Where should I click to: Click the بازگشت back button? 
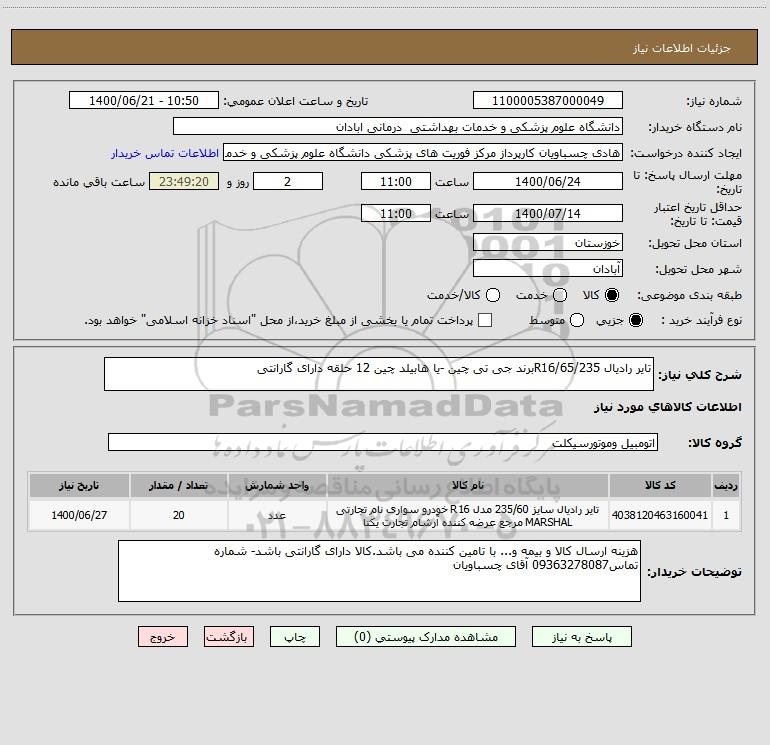229,637
